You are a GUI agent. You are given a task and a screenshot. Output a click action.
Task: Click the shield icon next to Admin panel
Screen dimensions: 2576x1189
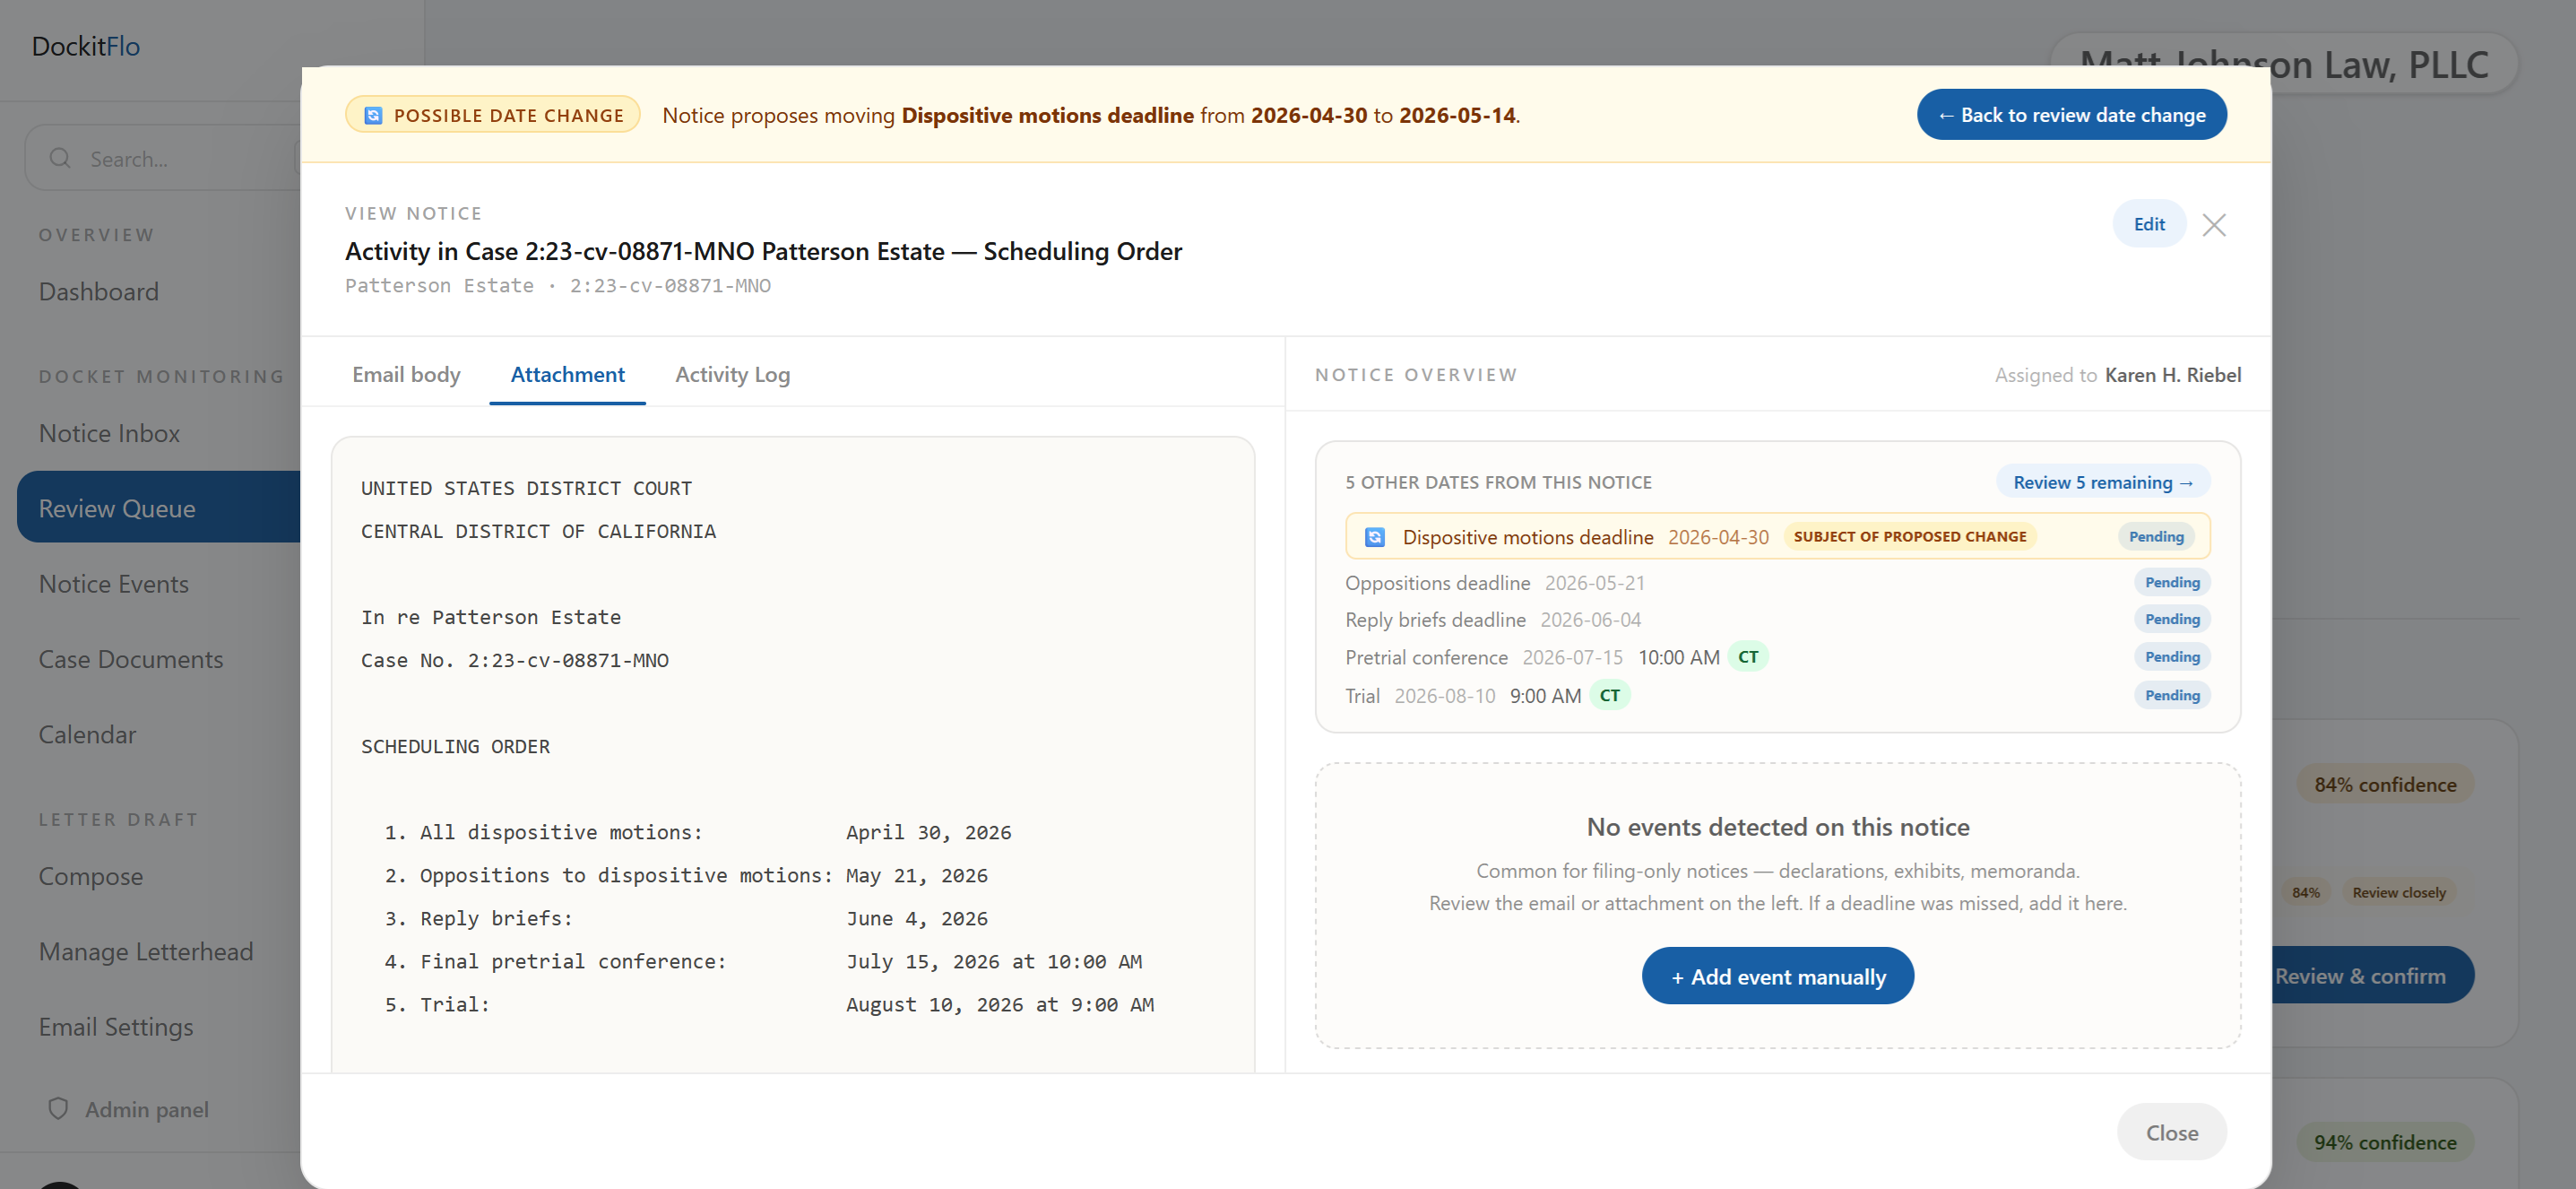[x=58, y=1108]
